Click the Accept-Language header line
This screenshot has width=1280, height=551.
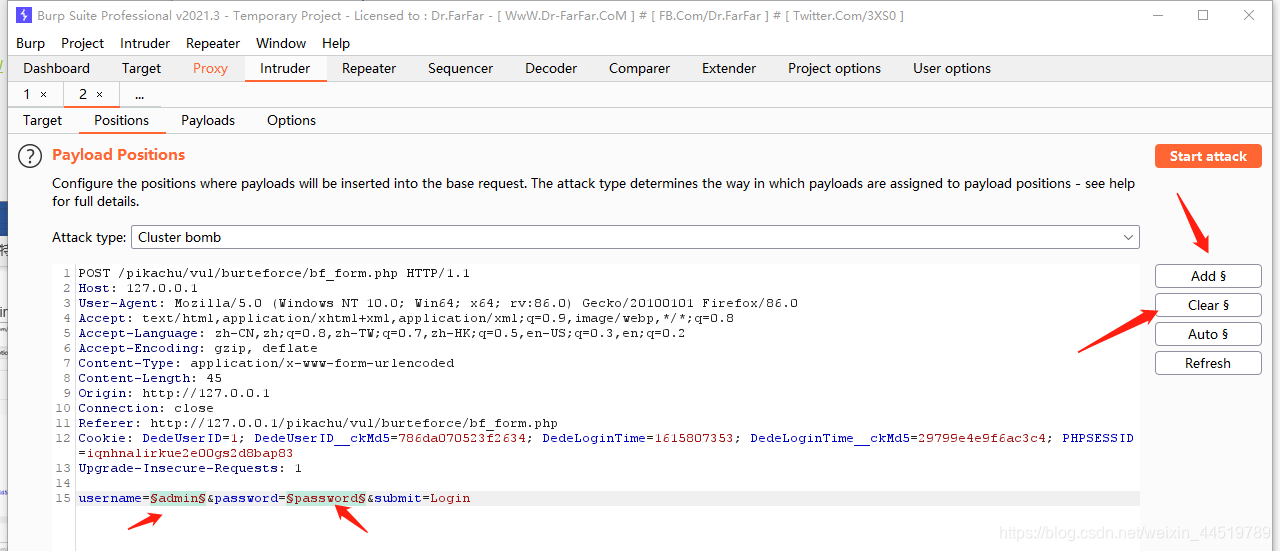tap(382, 333)
